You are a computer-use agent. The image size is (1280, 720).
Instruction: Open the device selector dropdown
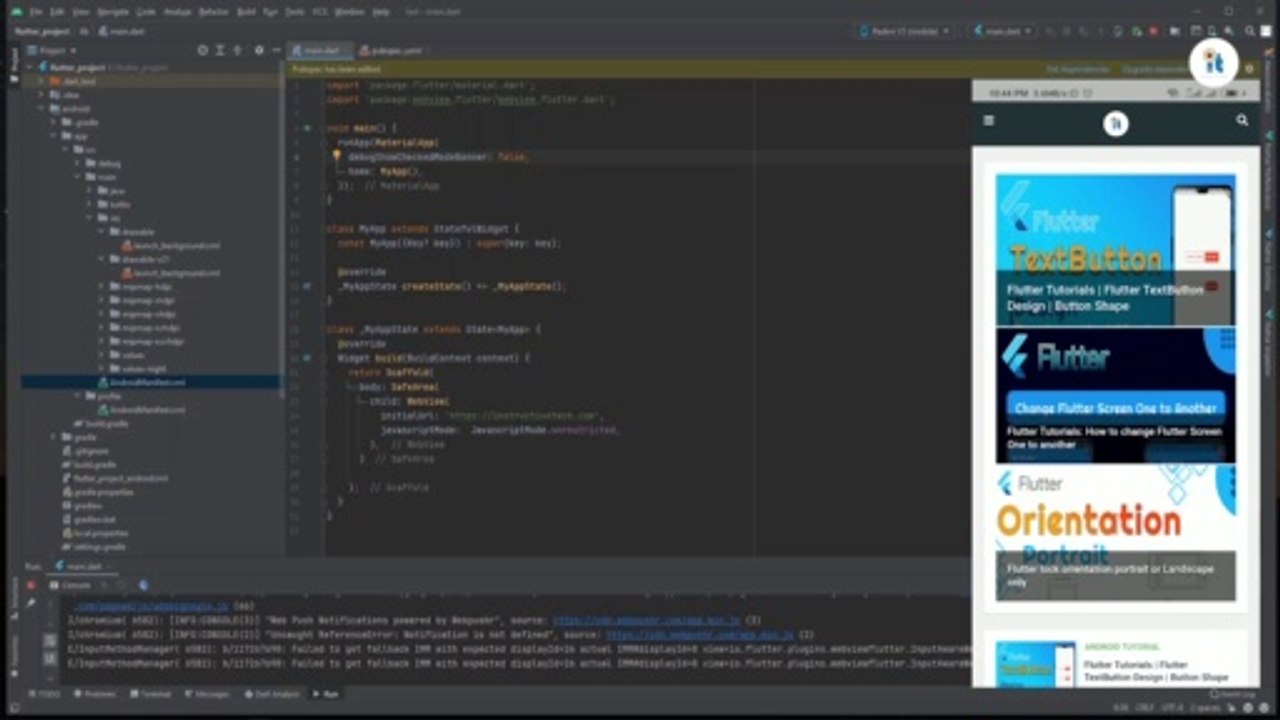point(903,31)
